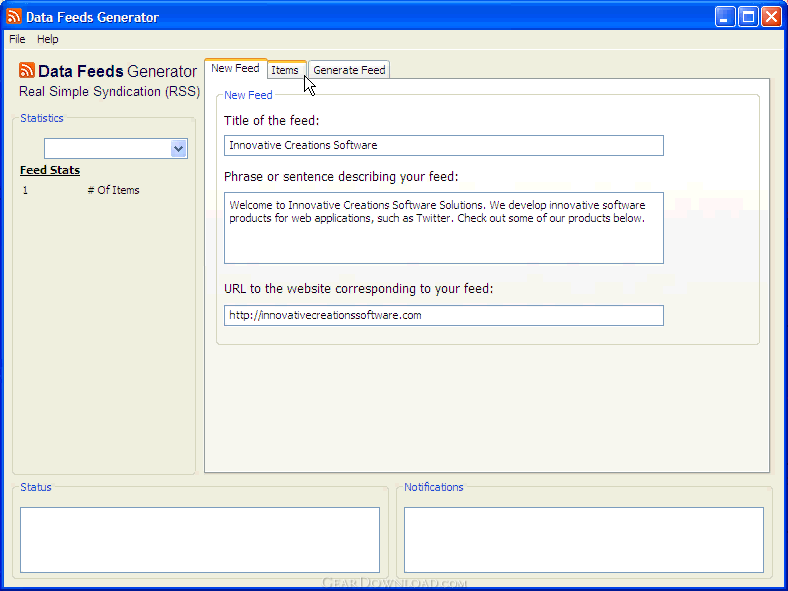Open the Help menu
The height and width of the screenshot is (591, 788).
click(48, 39)
